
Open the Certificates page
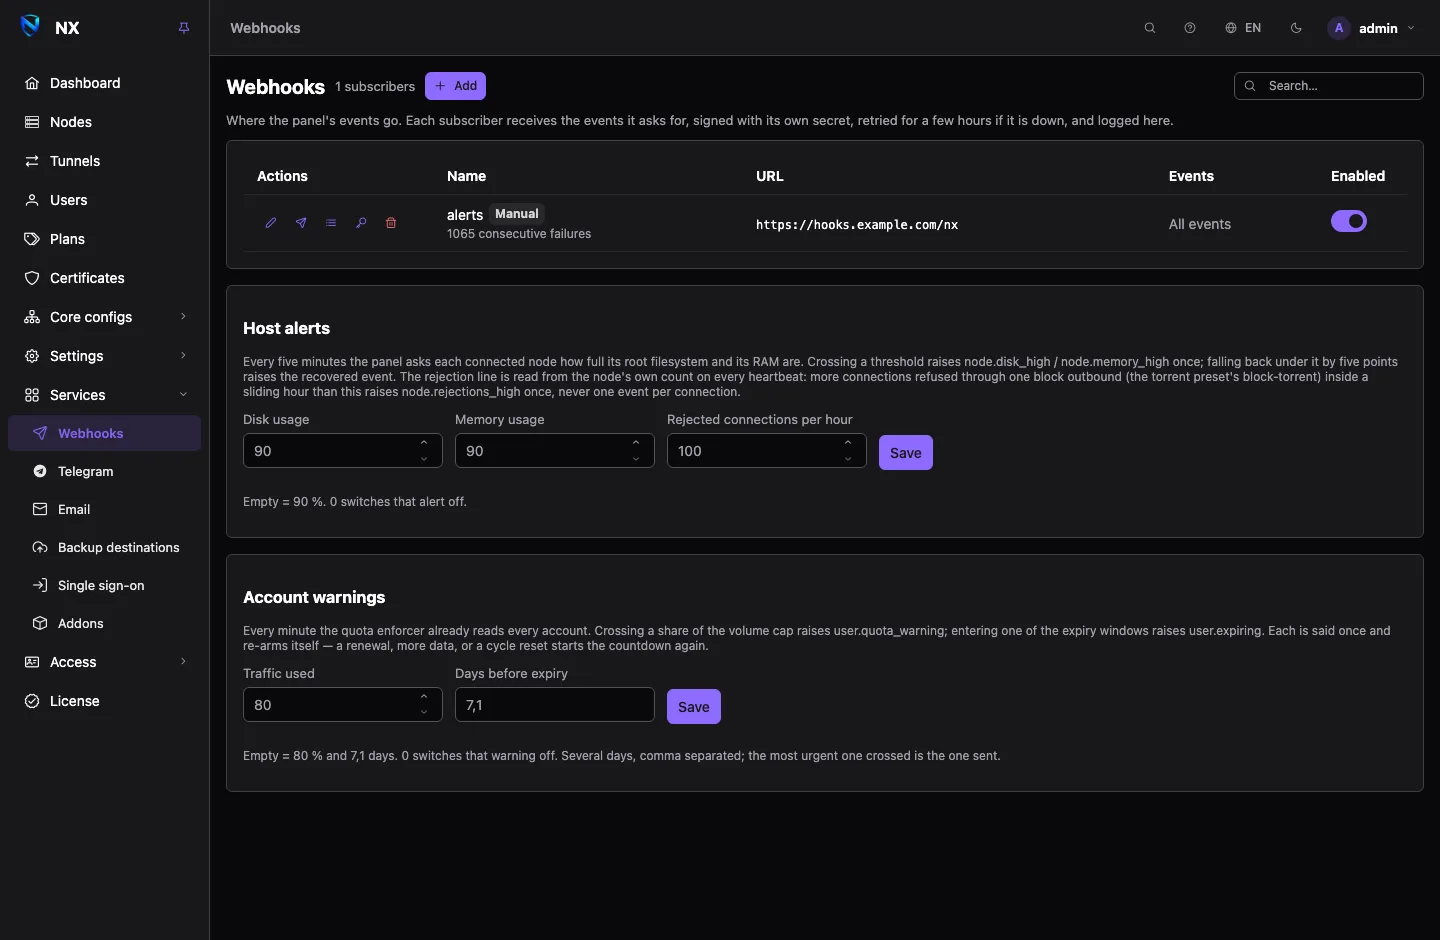coord(105,278)
